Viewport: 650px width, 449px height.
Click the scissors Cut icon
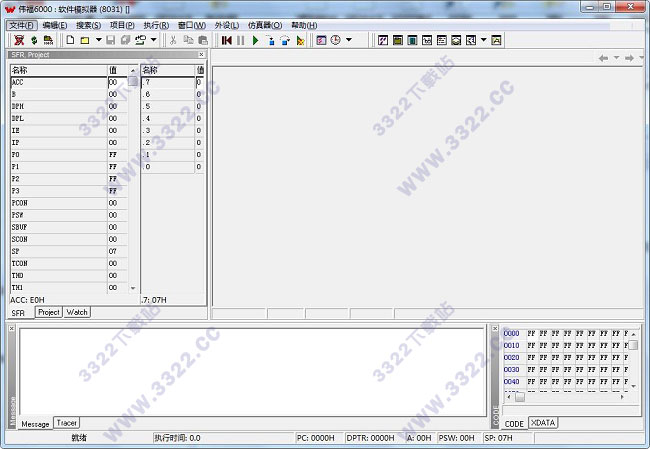[x=173, y=40]
